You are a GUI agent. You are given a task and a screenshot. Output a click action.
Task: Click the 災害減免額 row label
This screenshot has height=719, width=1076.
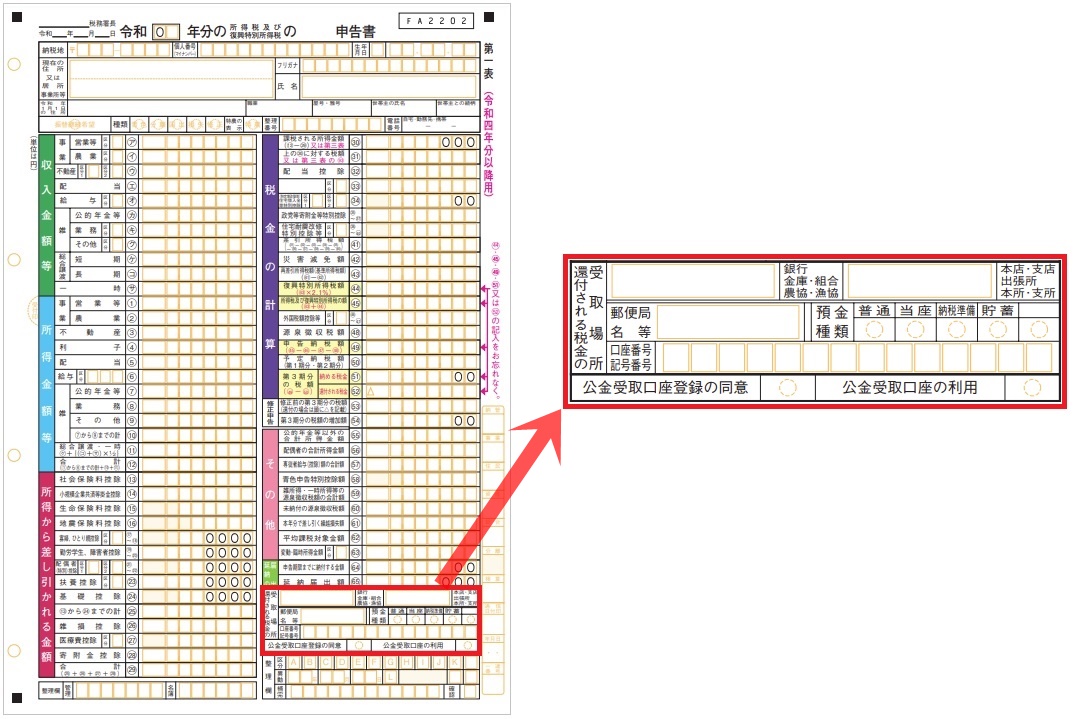tap(314, 259)
